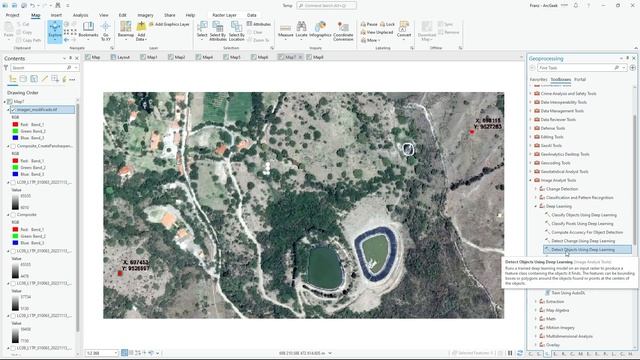640x360 pixels.
Task: Switch Contents to List By Data Source
Action: click(23, 79)
